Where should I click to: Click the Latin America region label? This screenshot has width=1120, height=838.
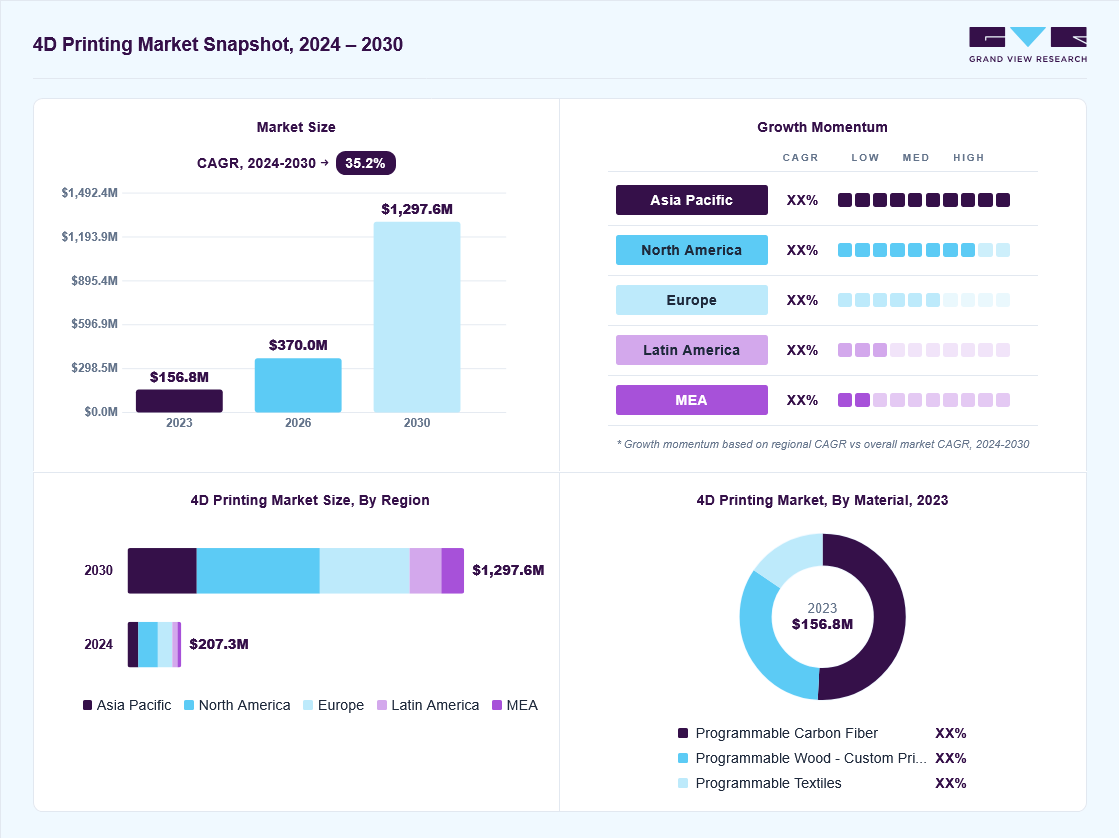(x=691, y=350)
